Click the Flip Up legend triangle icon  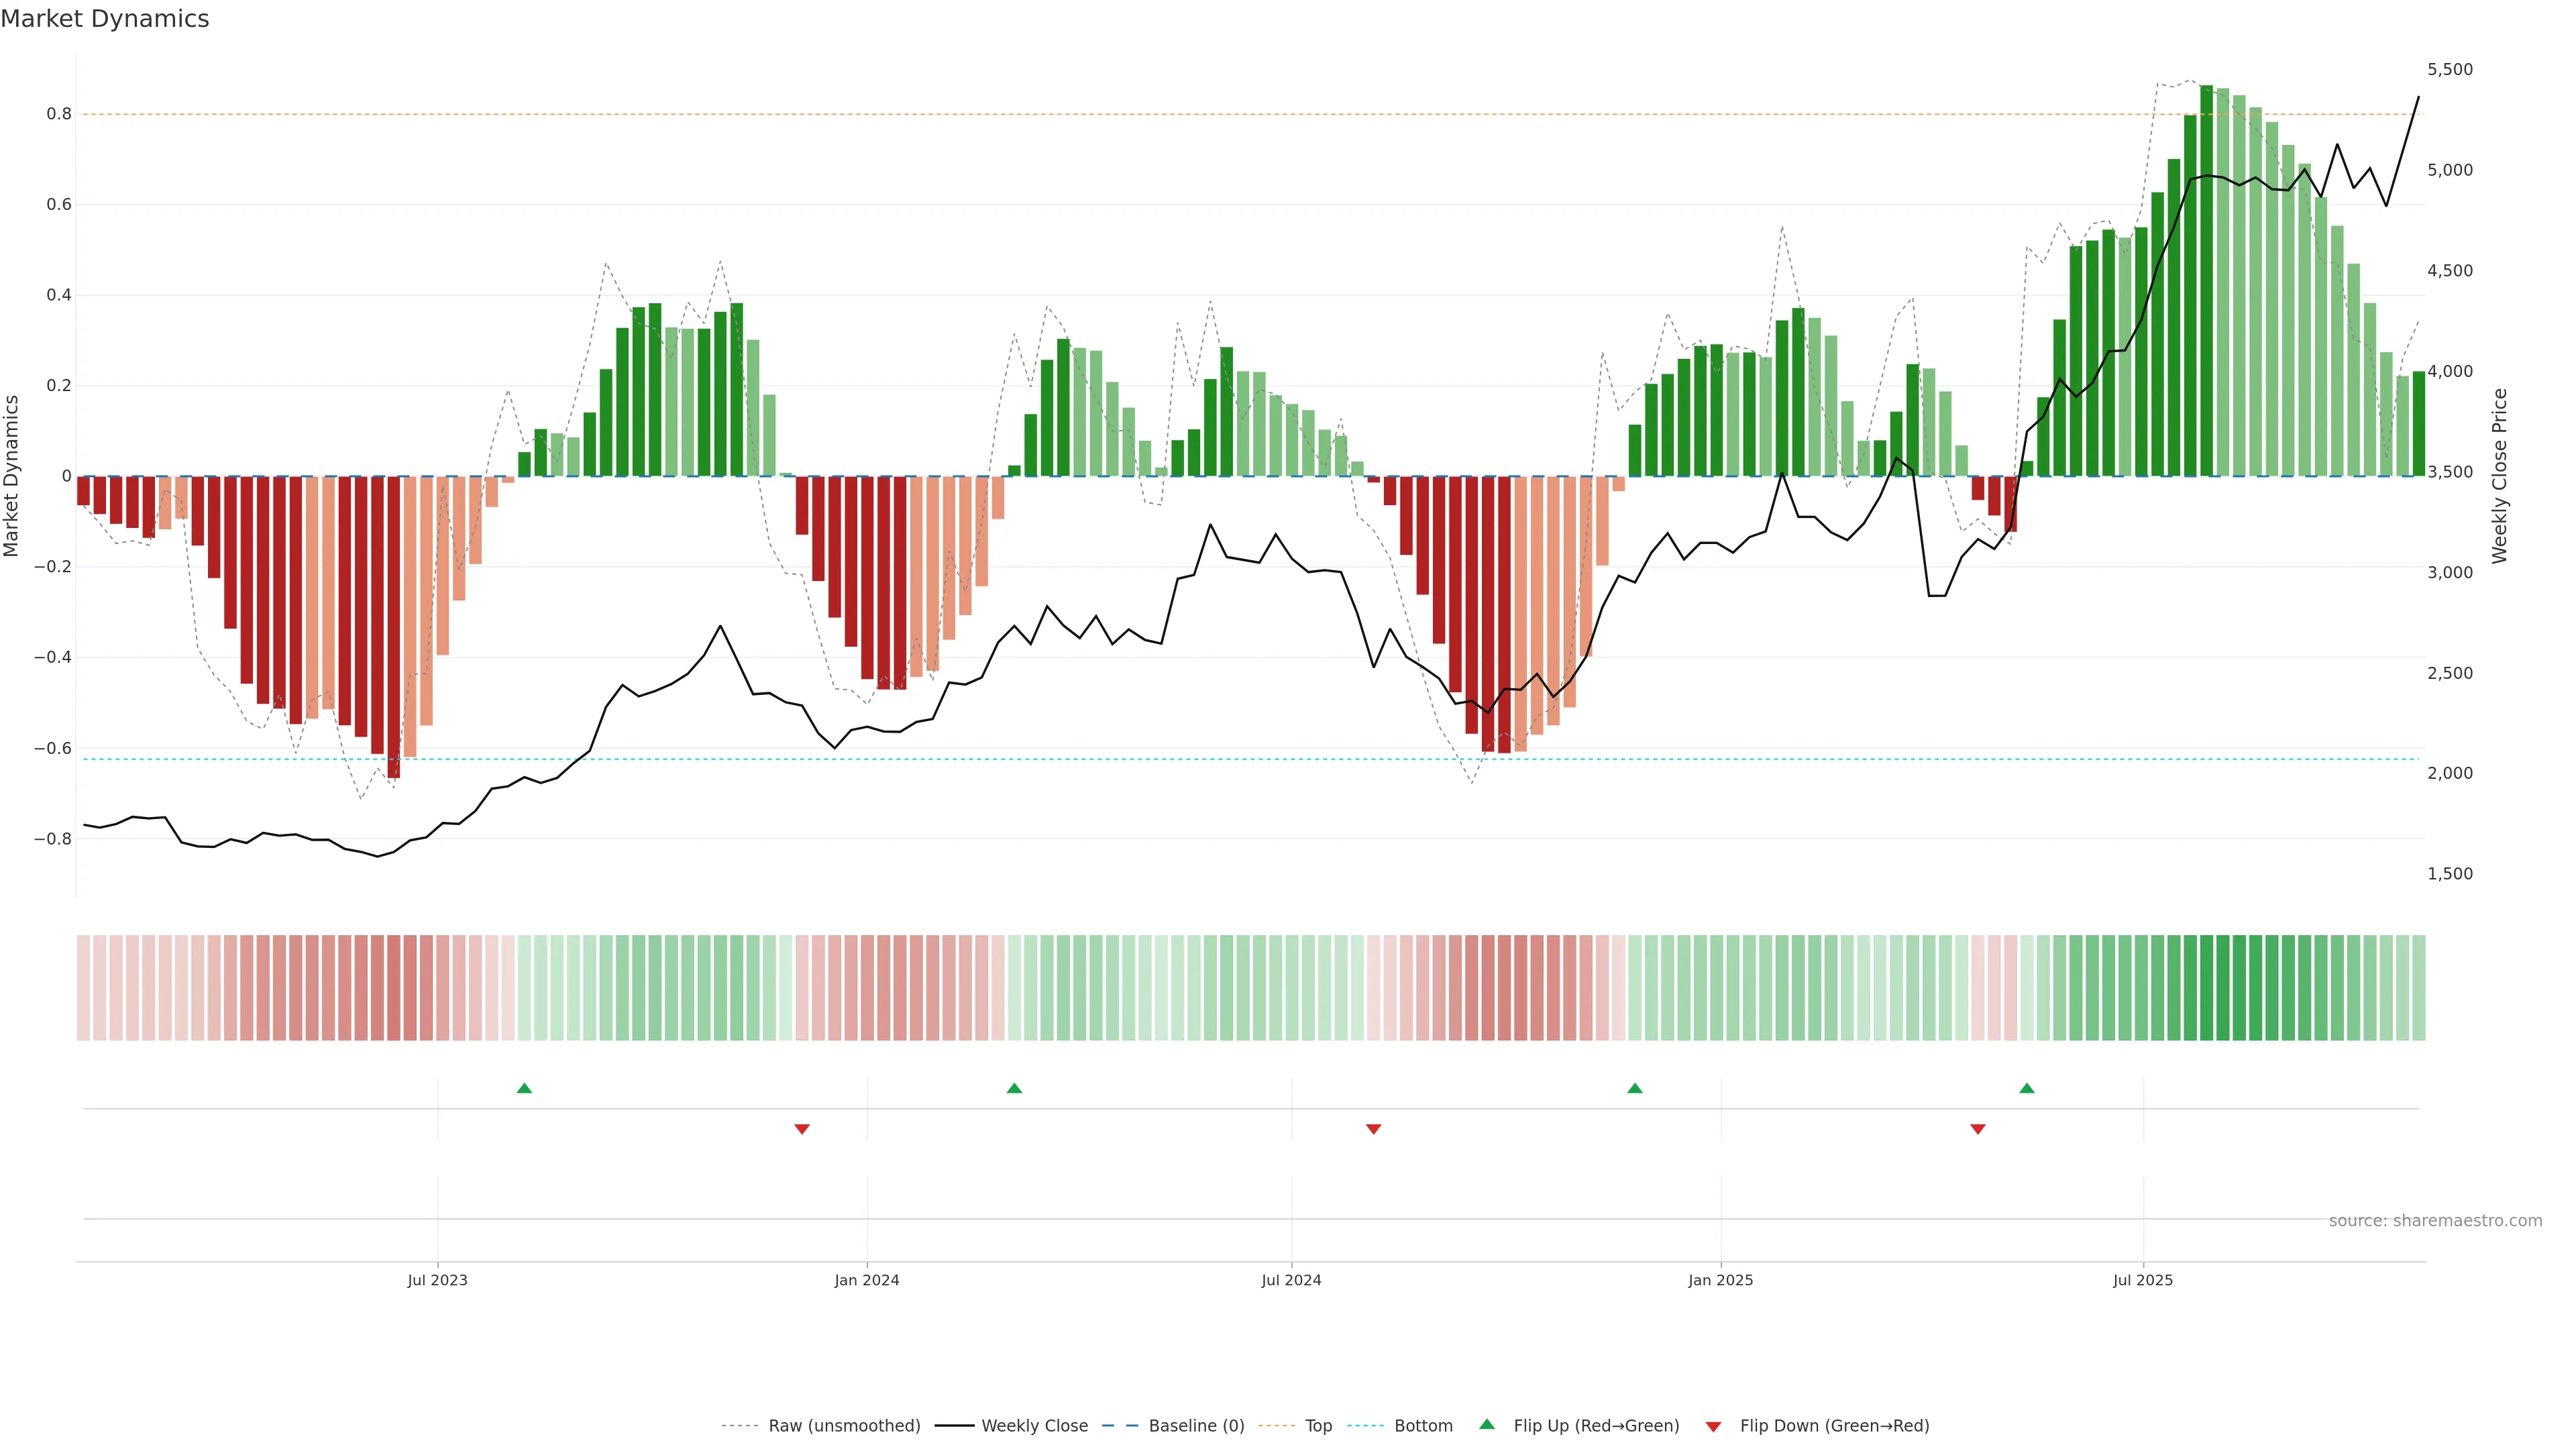tap(1487, 1425)
